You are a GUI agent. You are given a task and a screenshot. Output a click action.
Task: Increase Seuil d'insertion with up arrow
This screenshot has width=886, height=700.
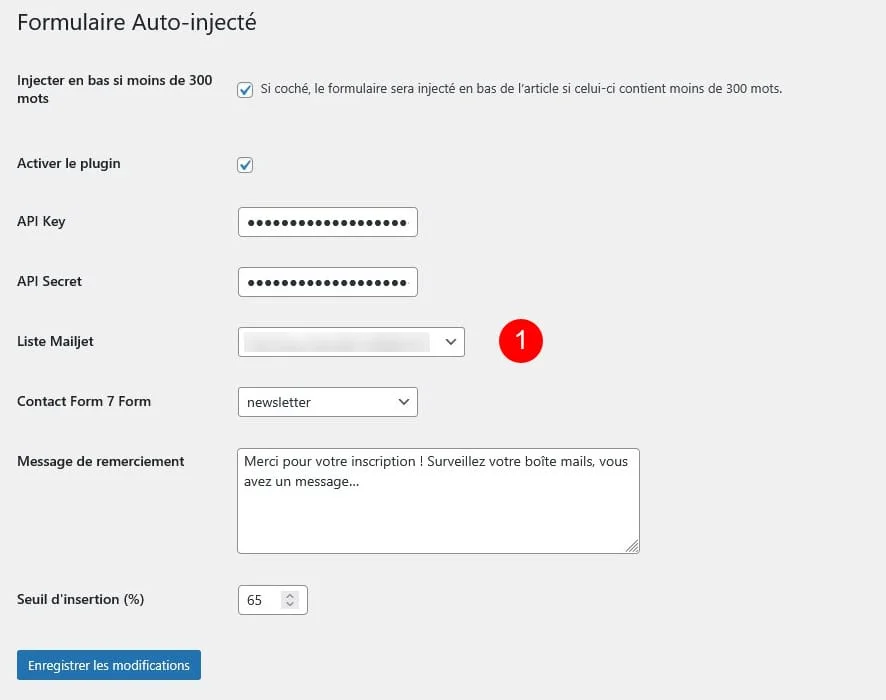point(290,595)
